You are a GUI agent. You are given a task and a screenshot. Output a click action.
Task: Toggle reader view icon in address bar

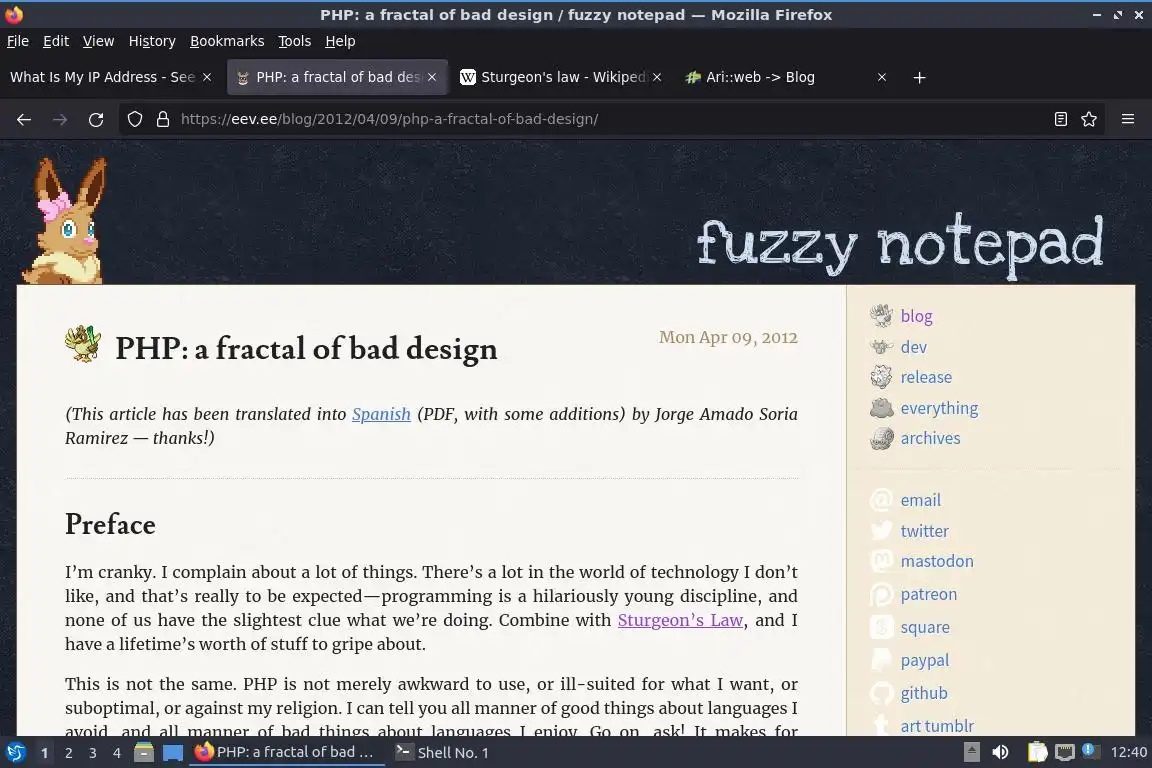pos(1060,119)
